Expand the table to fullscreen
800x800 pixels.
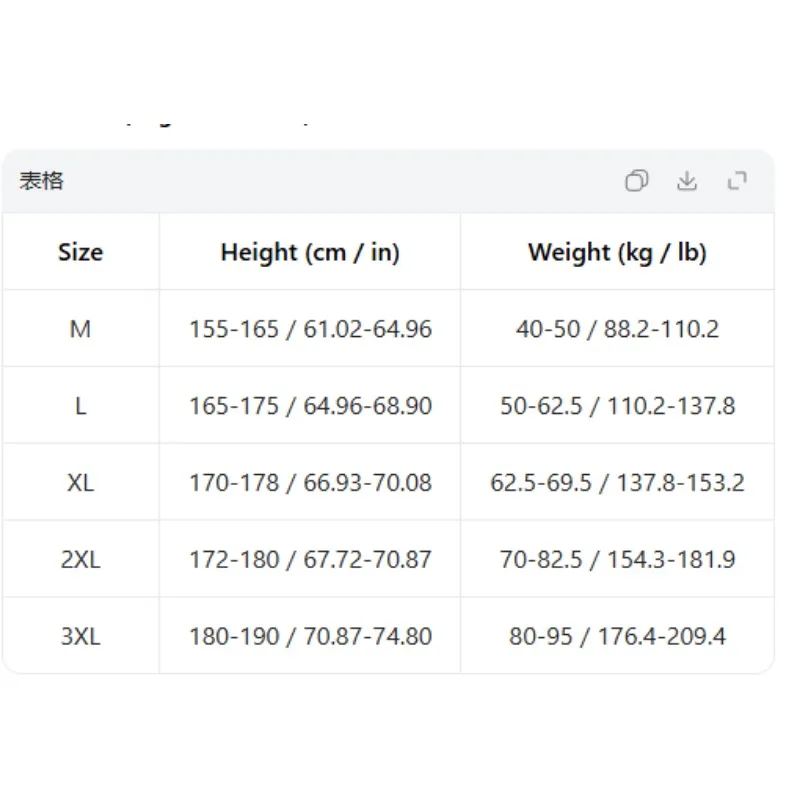(x=737, y=181)
